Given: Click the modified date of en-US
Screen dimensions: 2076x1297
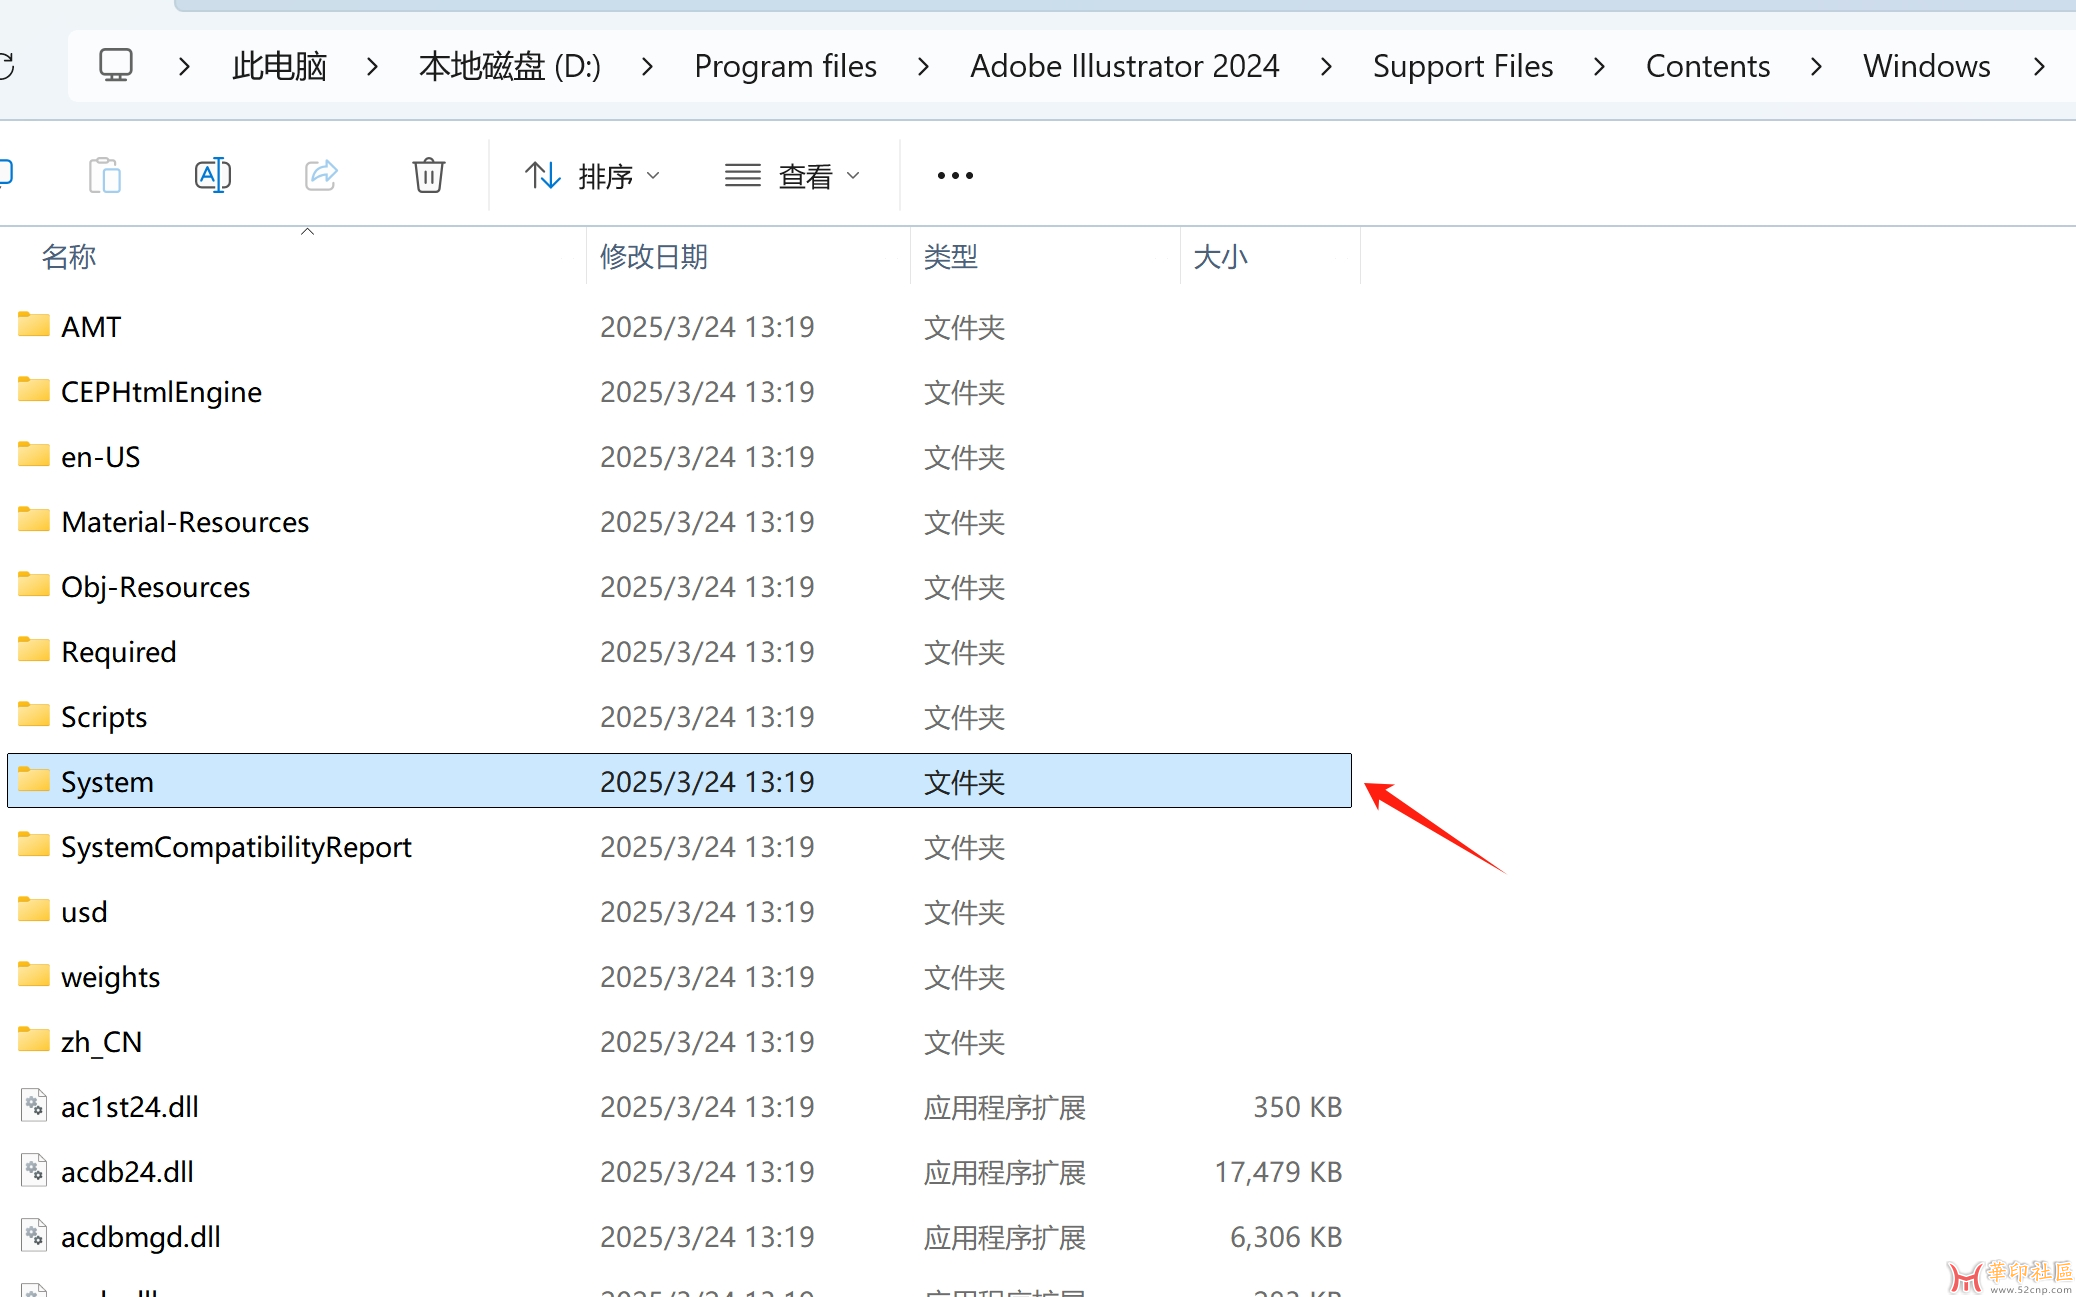Looking at the screenshot, I should 707,457.
